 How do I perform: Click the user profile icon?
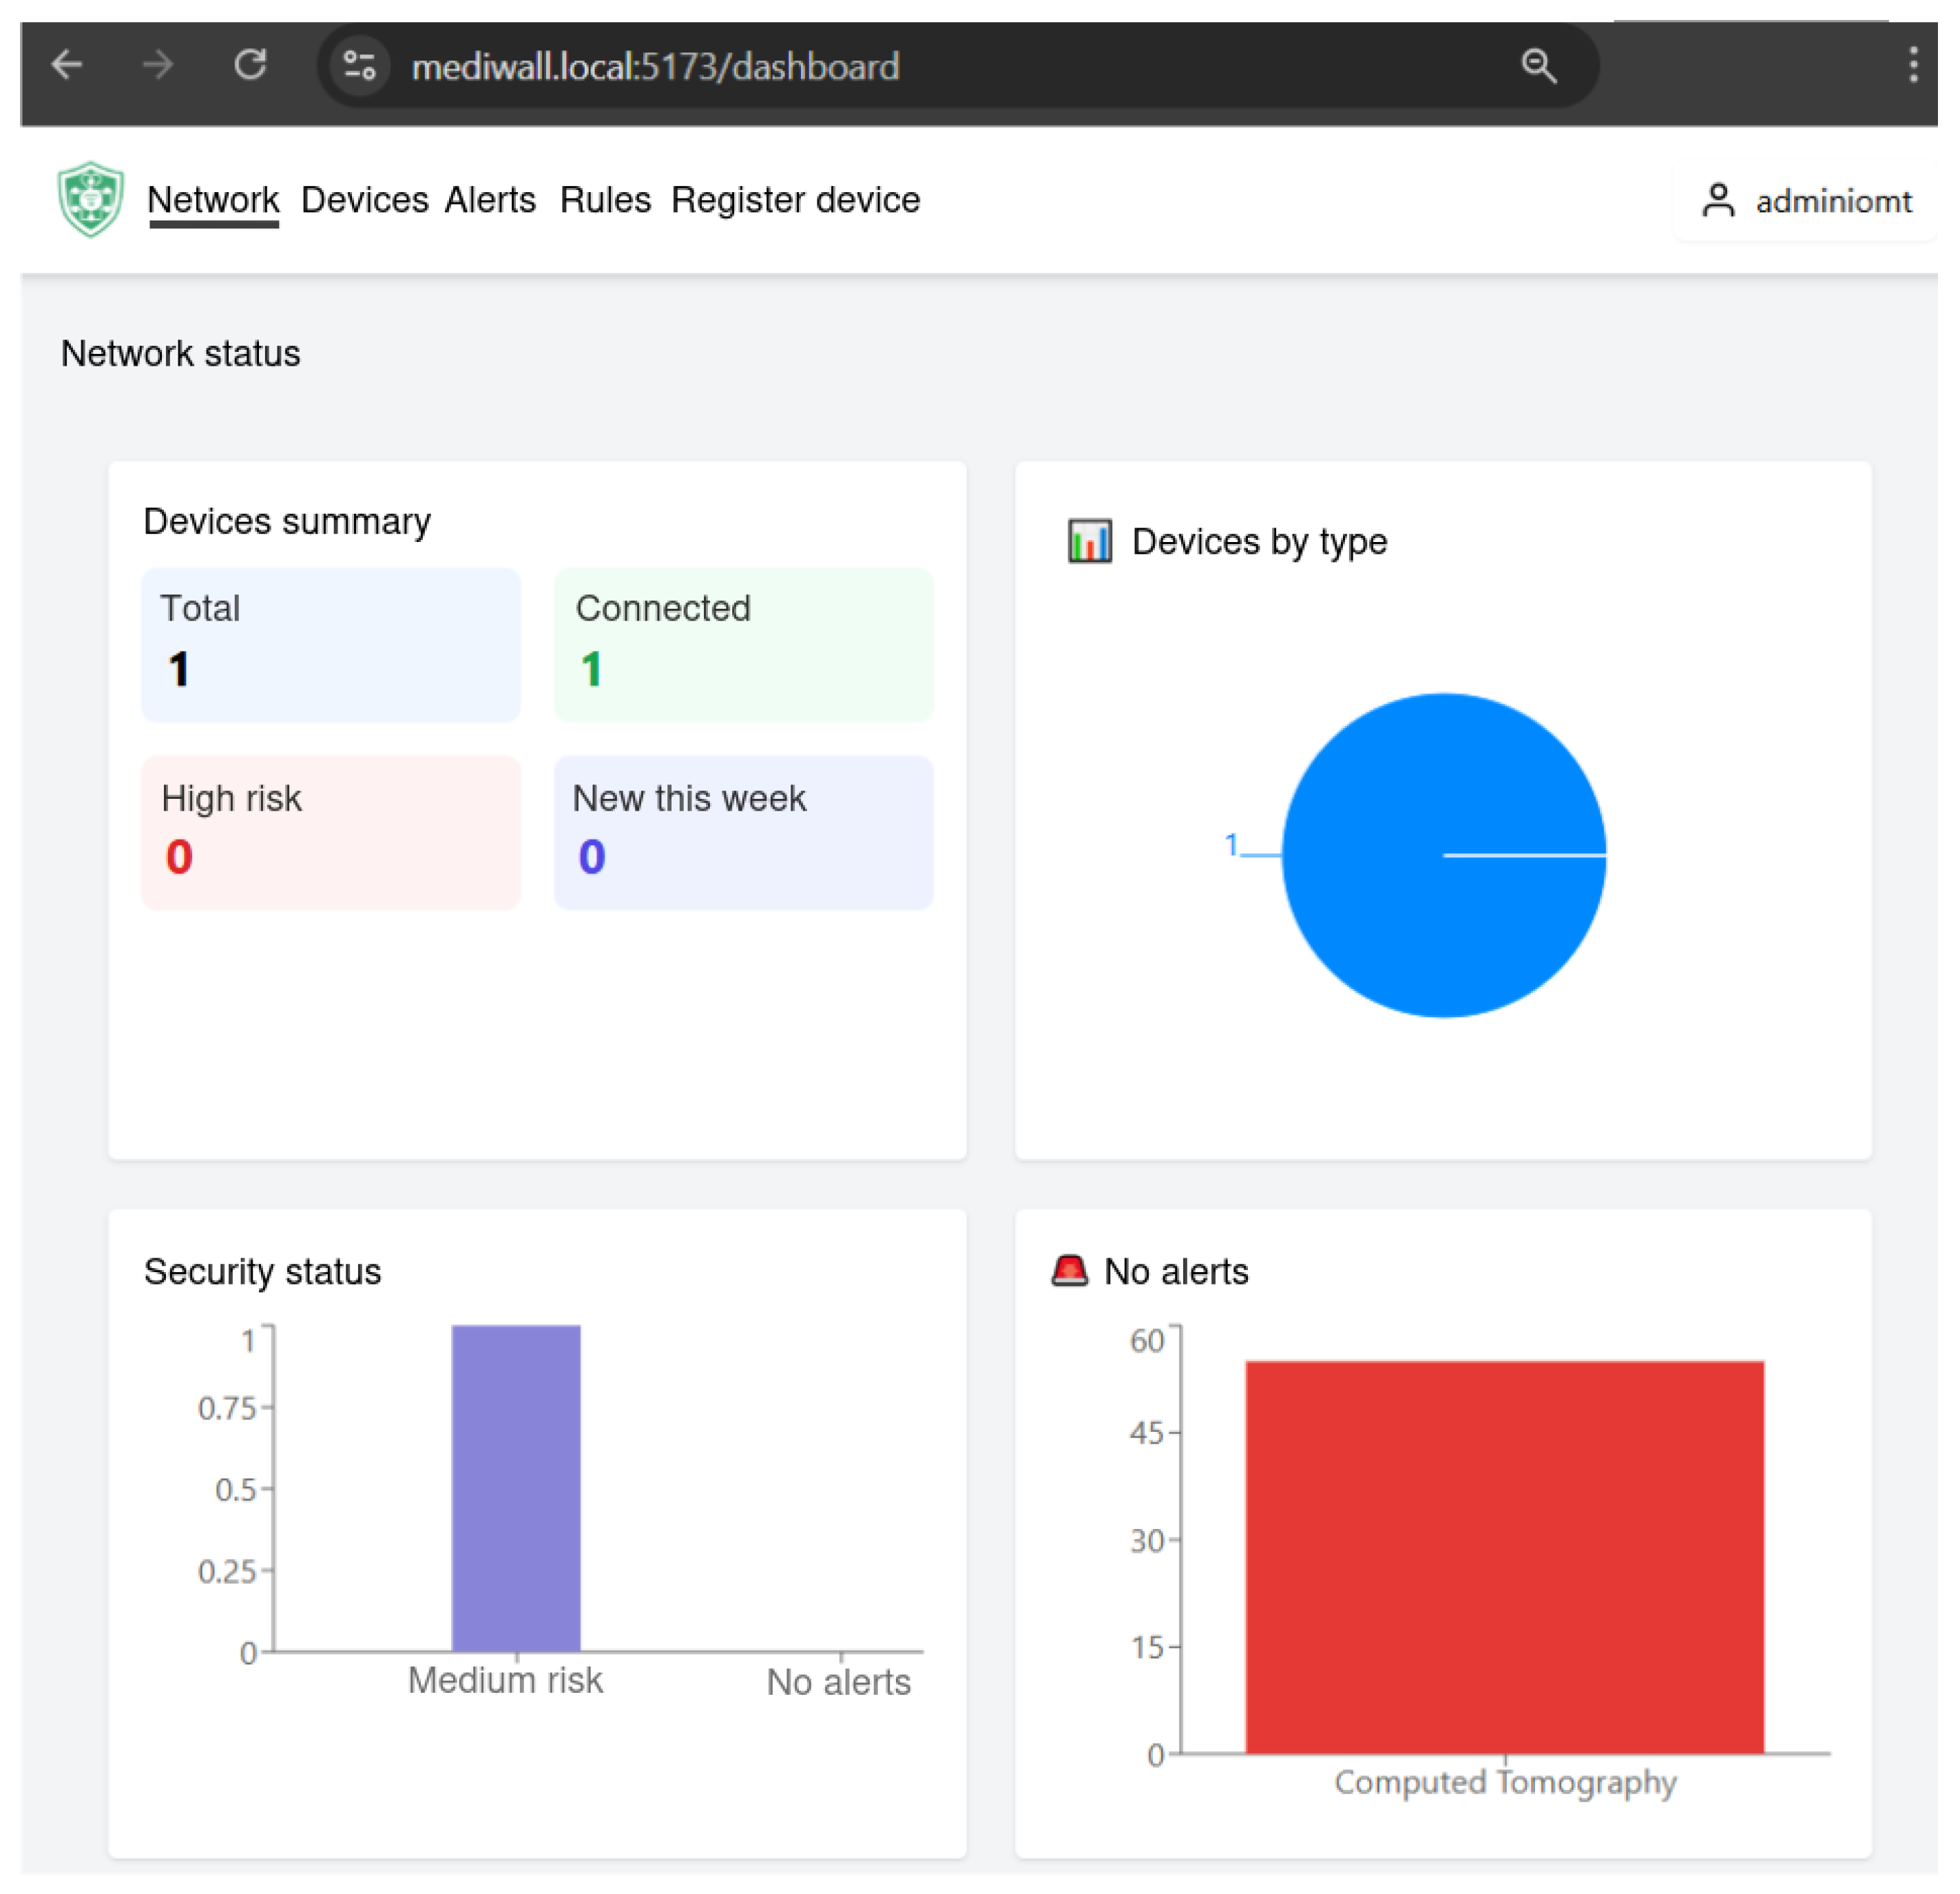point(1718,201)
